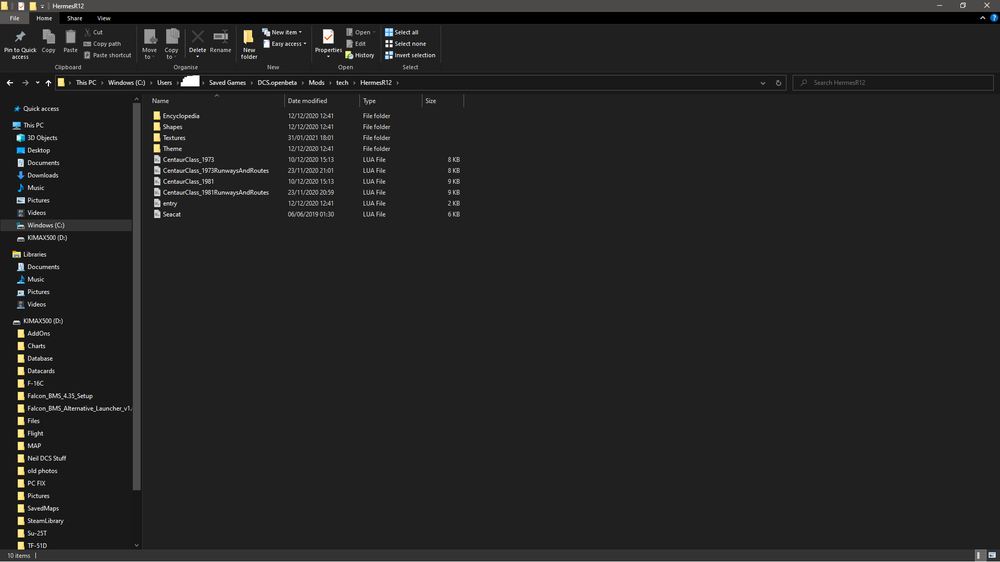Click DCS.openbeta in the address path
Image resolution: width=1000 pixels, height=562 pixels.
click(277, 82)
